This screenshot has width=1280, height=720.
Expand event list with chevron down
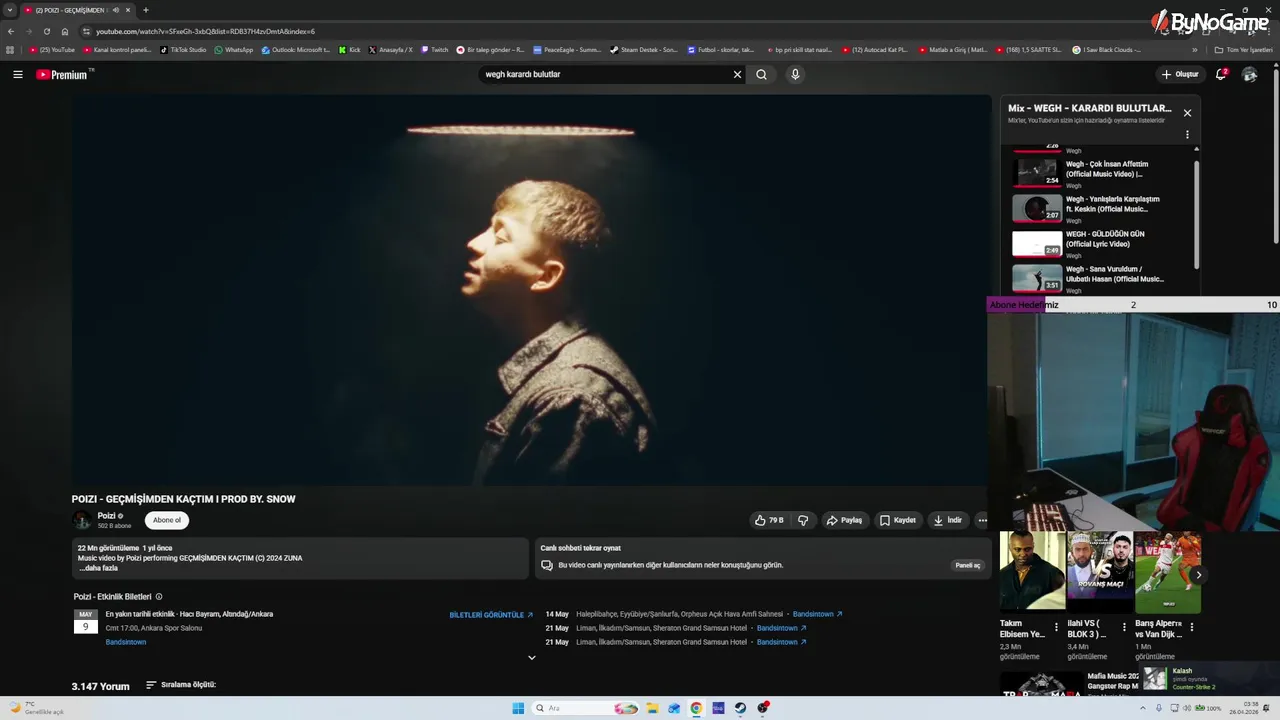[531, 658]
